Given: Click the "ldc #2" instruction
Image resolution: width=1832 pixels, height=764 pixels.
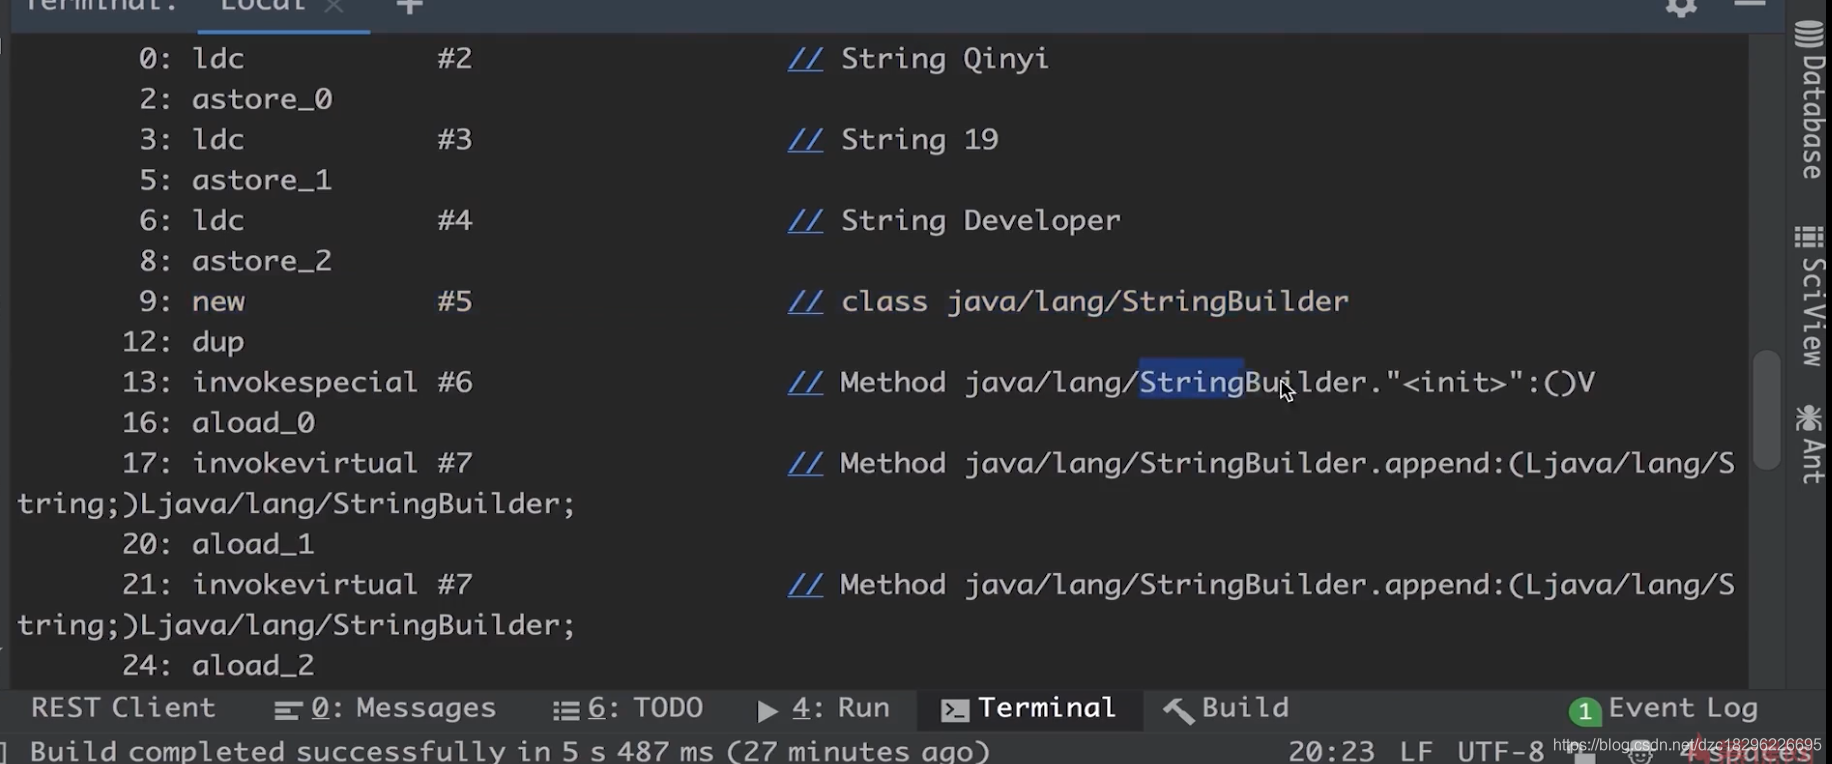Looking at the screenshot, I should click(332, 59).
